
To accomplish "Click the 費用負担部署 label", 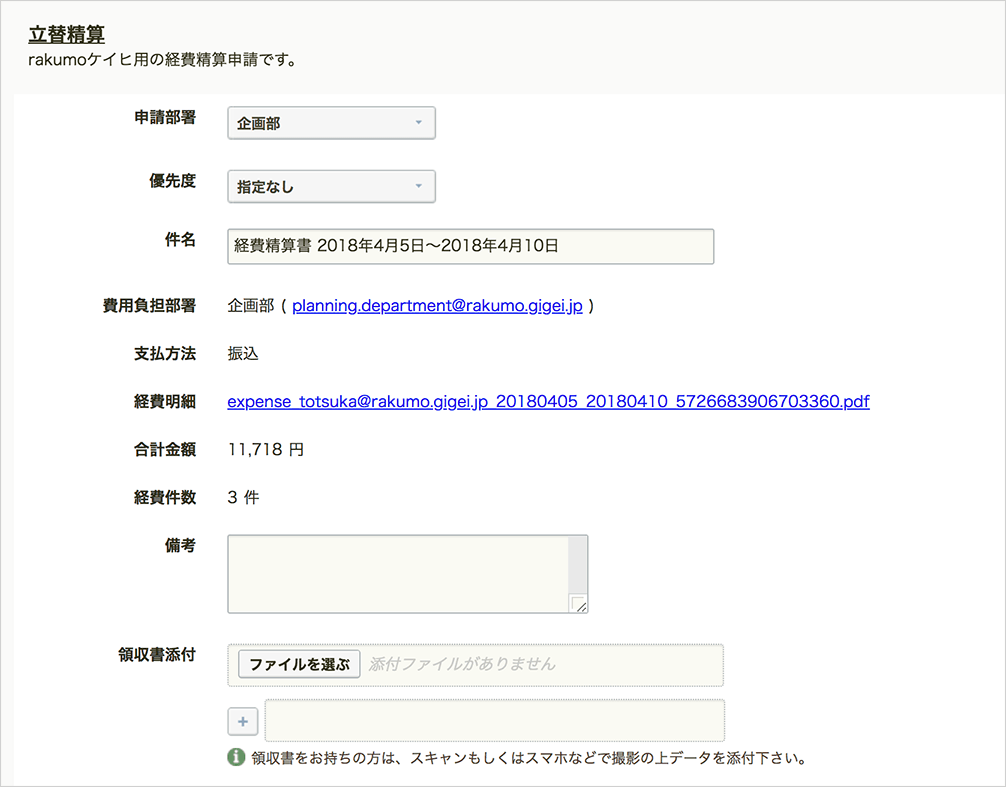I will 149,306.
